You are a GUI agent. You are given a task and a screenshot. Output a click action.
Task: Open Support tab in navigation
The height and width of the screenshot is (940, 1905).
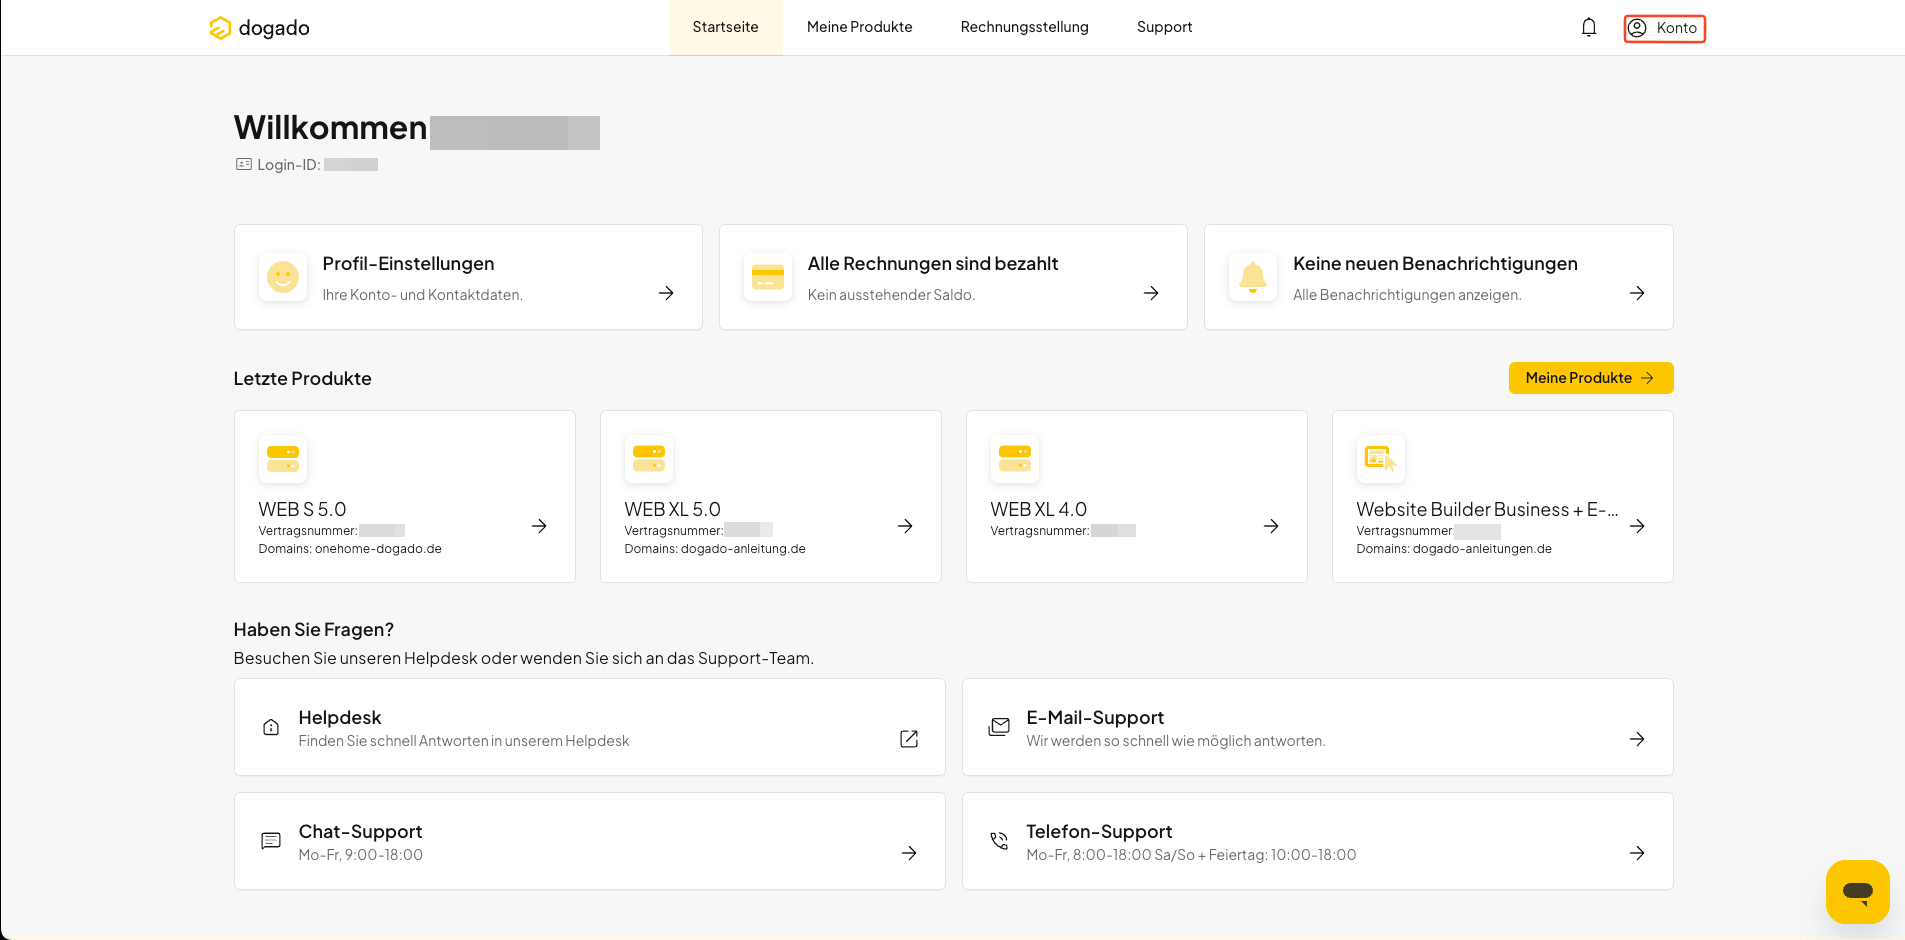tap(1165, 27)
